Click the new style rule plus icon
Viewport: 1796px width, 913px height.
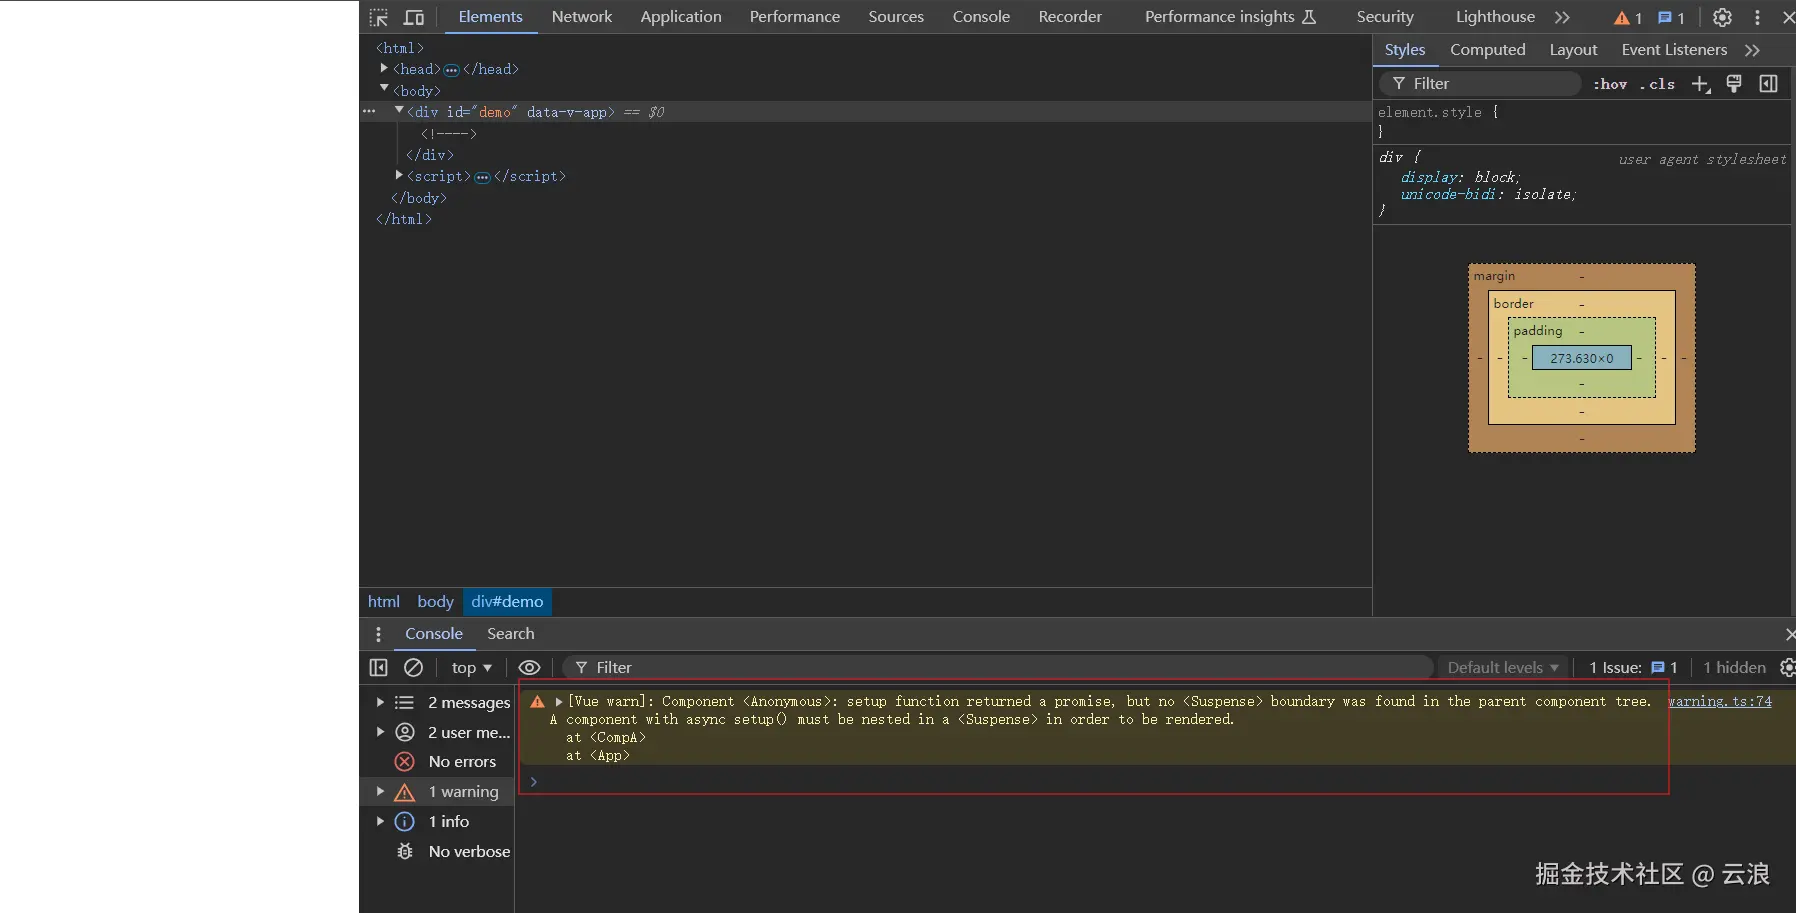click(1700, 84)
